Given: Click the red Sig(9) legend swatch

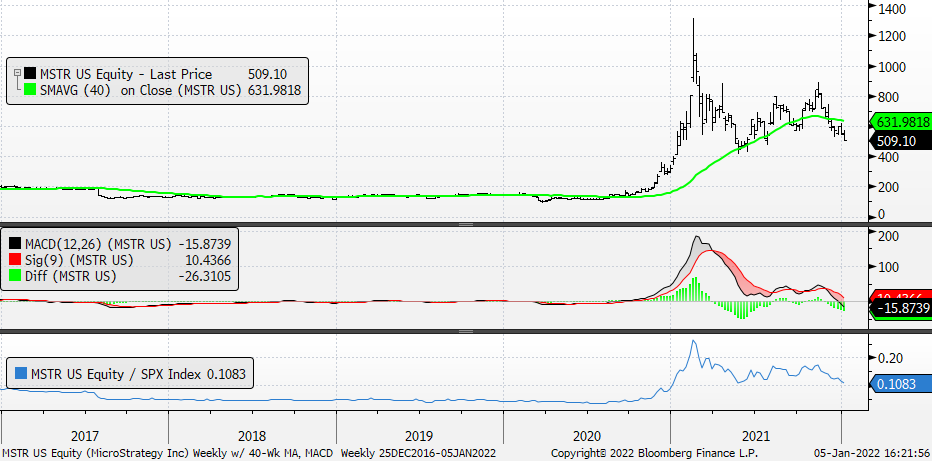Looking at the screenshot, I should (x=15, y=260).
